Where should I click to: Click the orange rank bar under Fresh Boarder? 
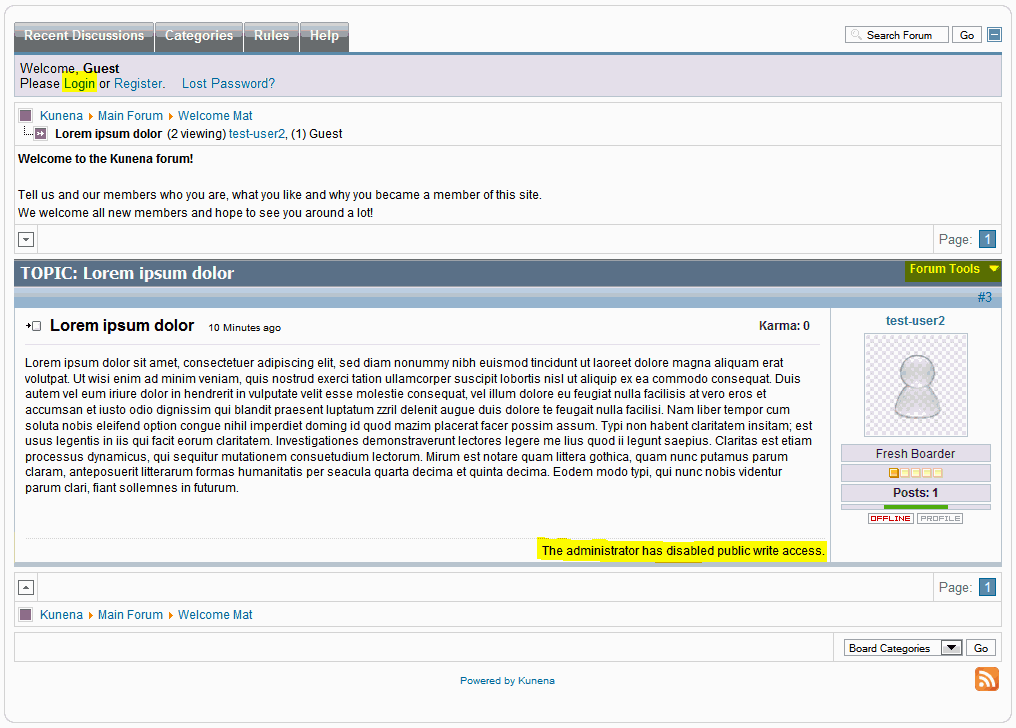915,473
